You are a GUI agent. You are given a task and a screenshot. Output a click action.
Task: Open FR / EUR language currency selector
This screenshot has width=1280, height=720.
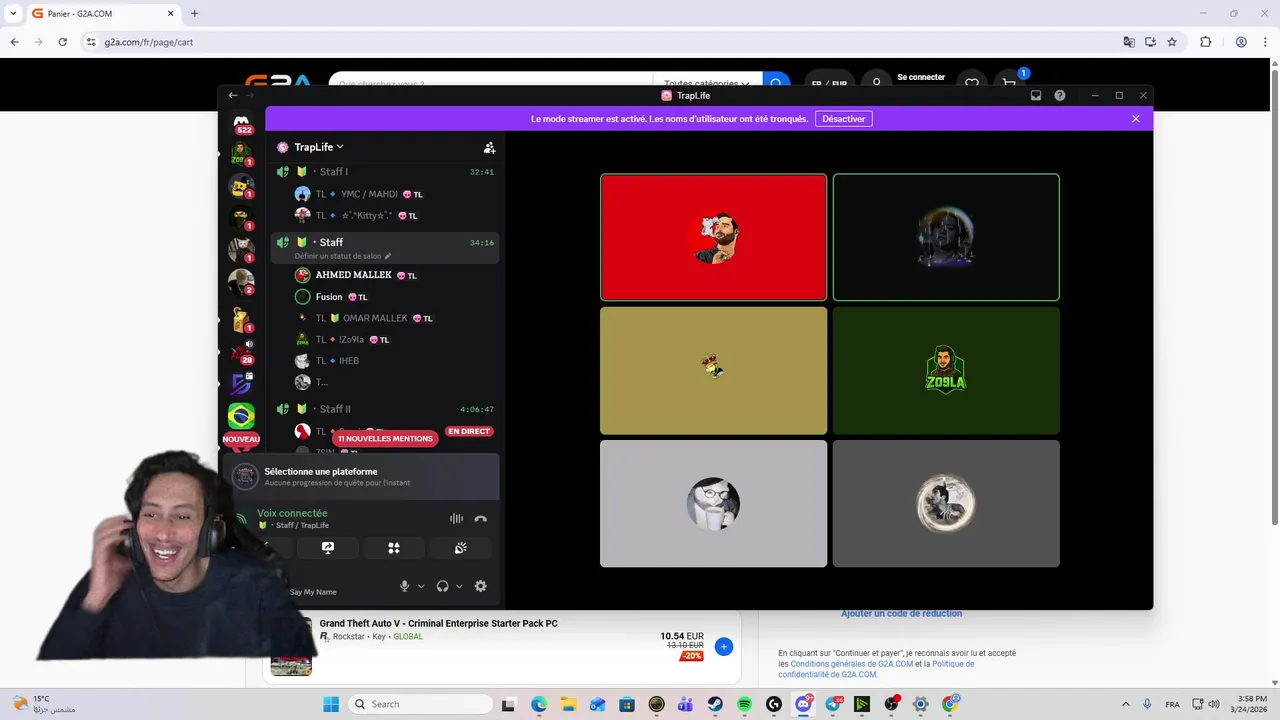click(x=830, y=83)
